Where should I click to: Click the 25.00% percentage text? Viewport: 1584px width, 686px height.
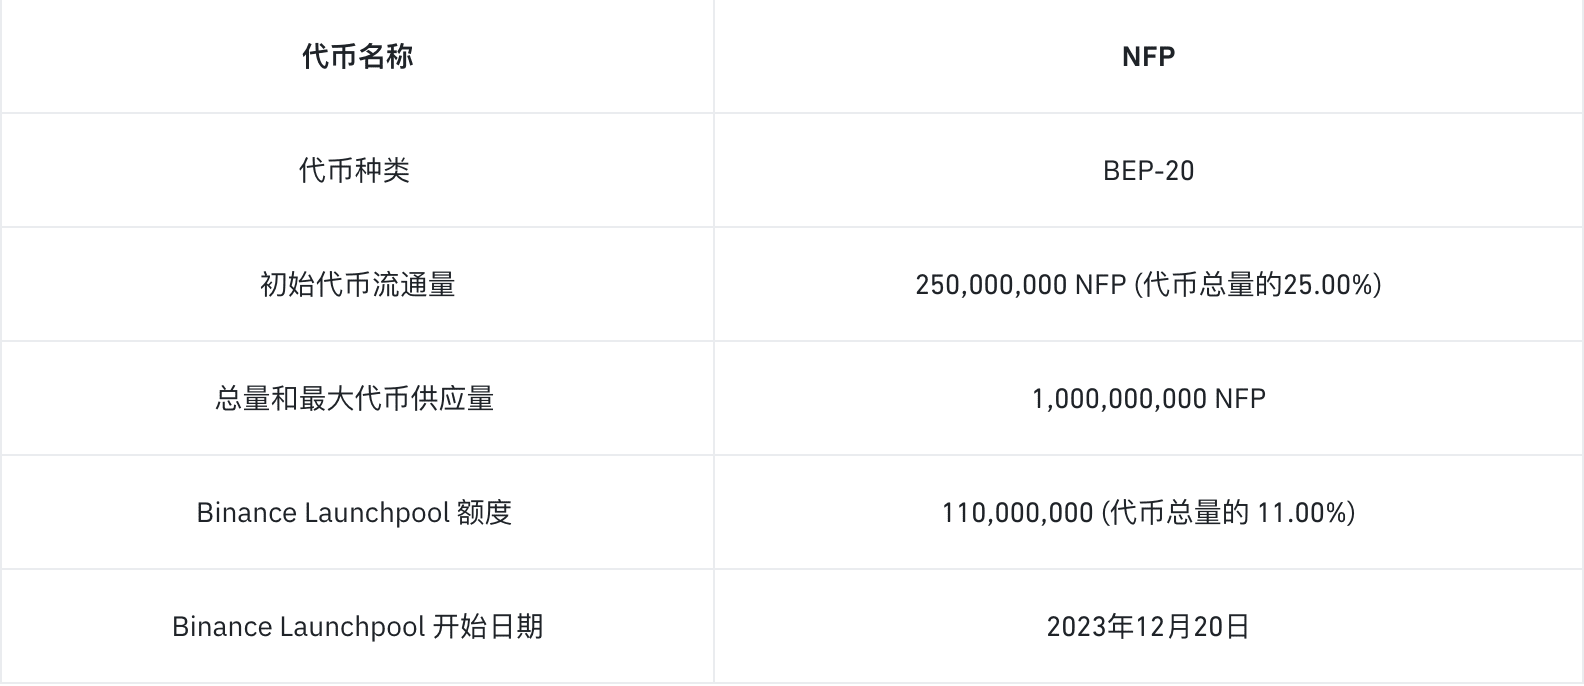pyautogui.click(x=1326, y=285)
